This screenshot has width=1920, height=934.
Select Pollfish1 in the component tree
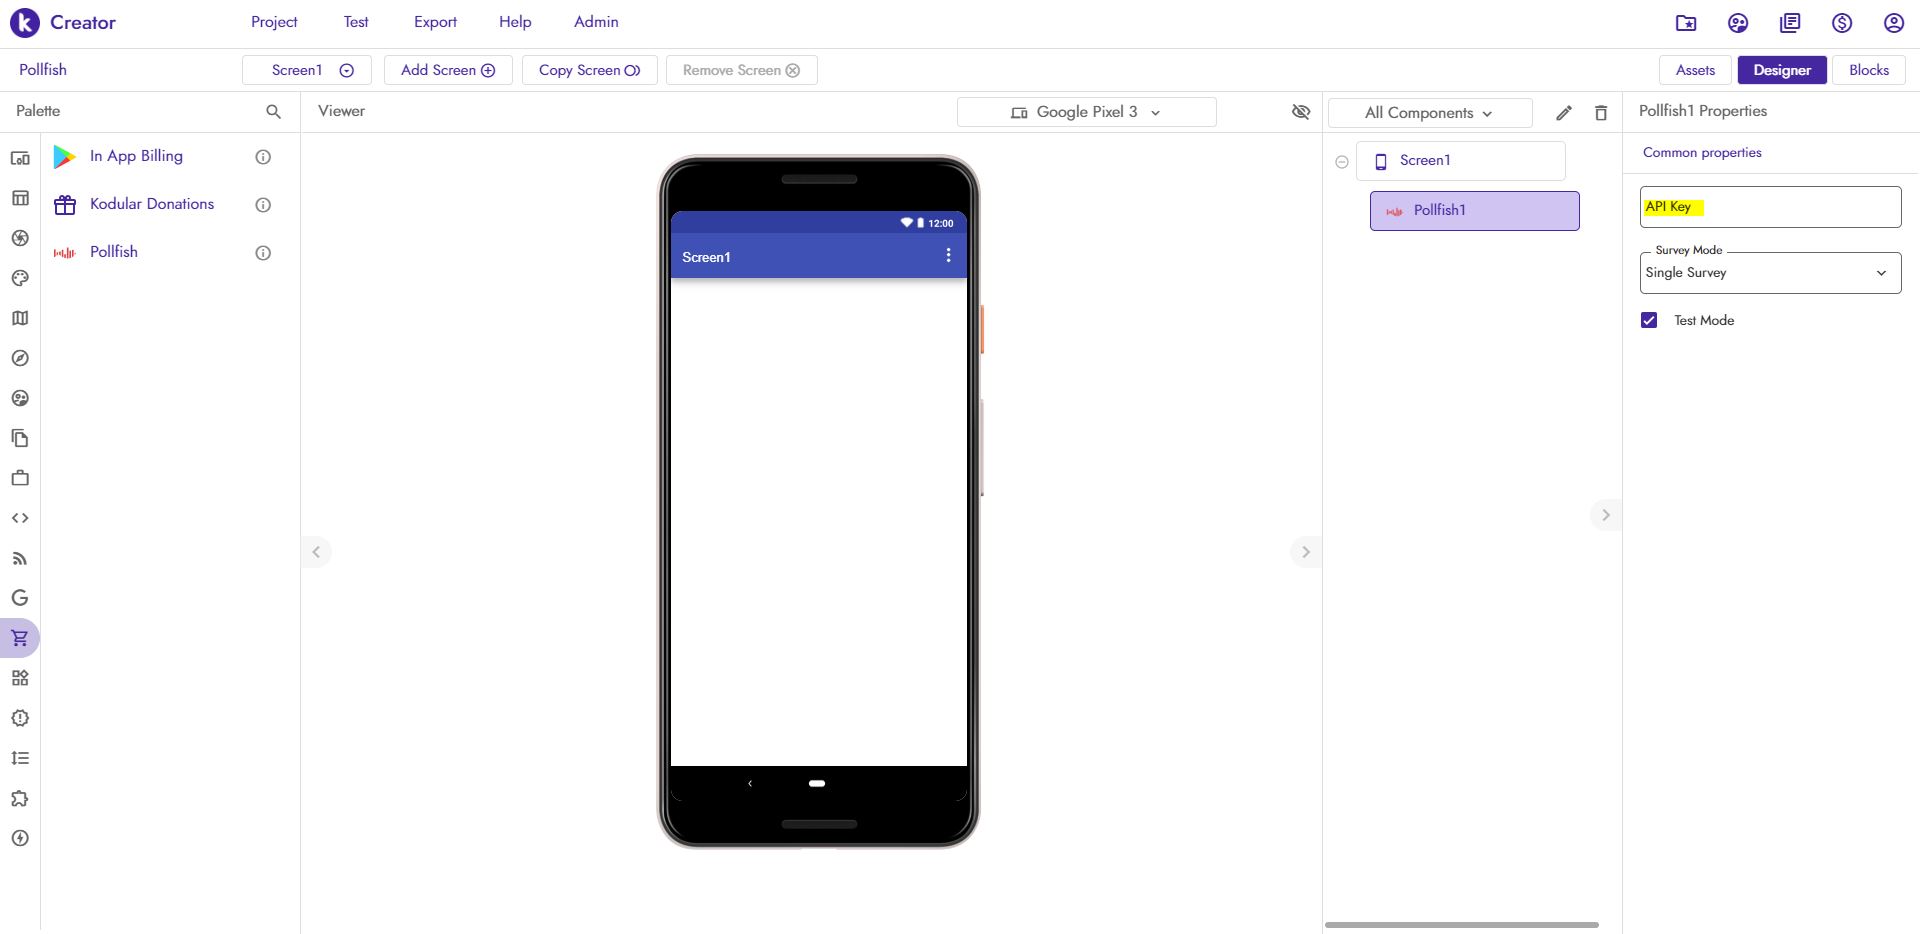1474,211
